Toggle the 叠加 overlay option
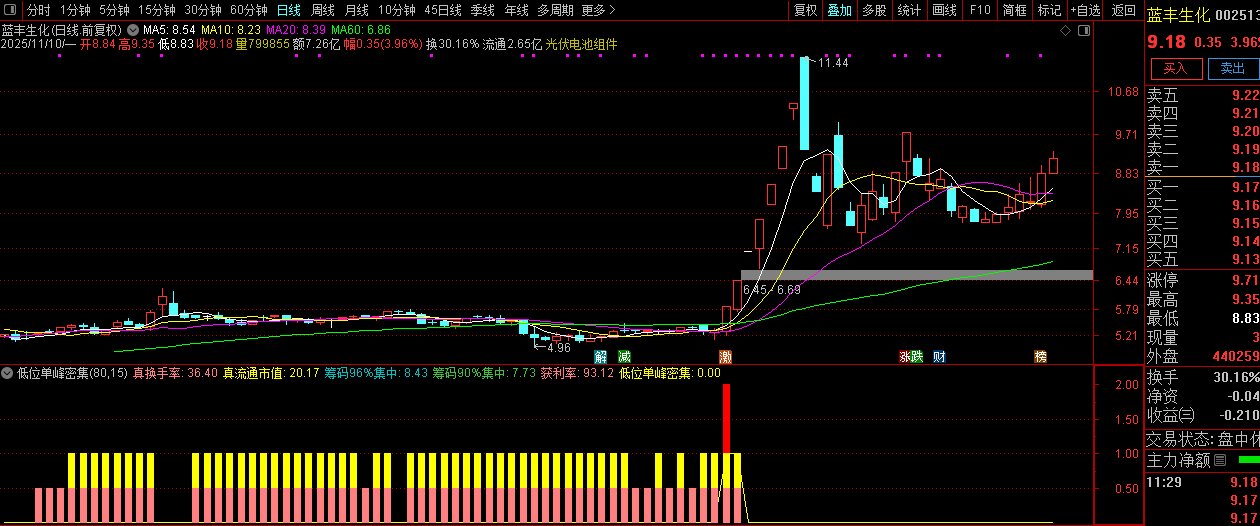Viewport: 1260px width, 526px height. point(839,10)
